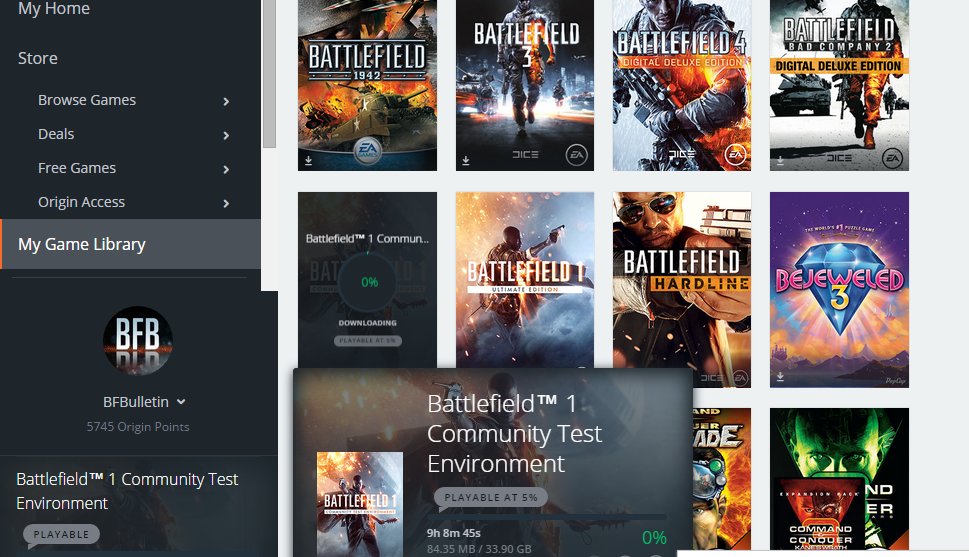Open Bejeweled 3 game tile
Viewport: 969px width, 557px height.
coord(839,290)
